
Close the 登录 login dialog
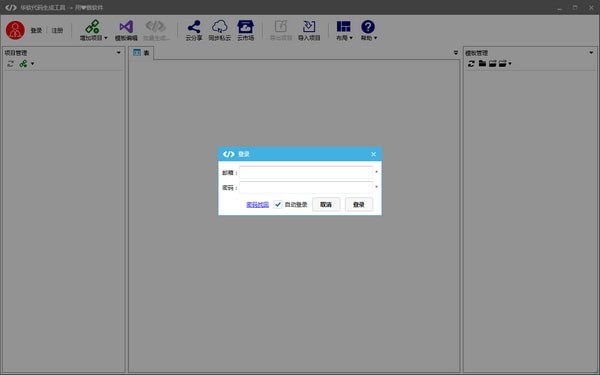(373, 154)
